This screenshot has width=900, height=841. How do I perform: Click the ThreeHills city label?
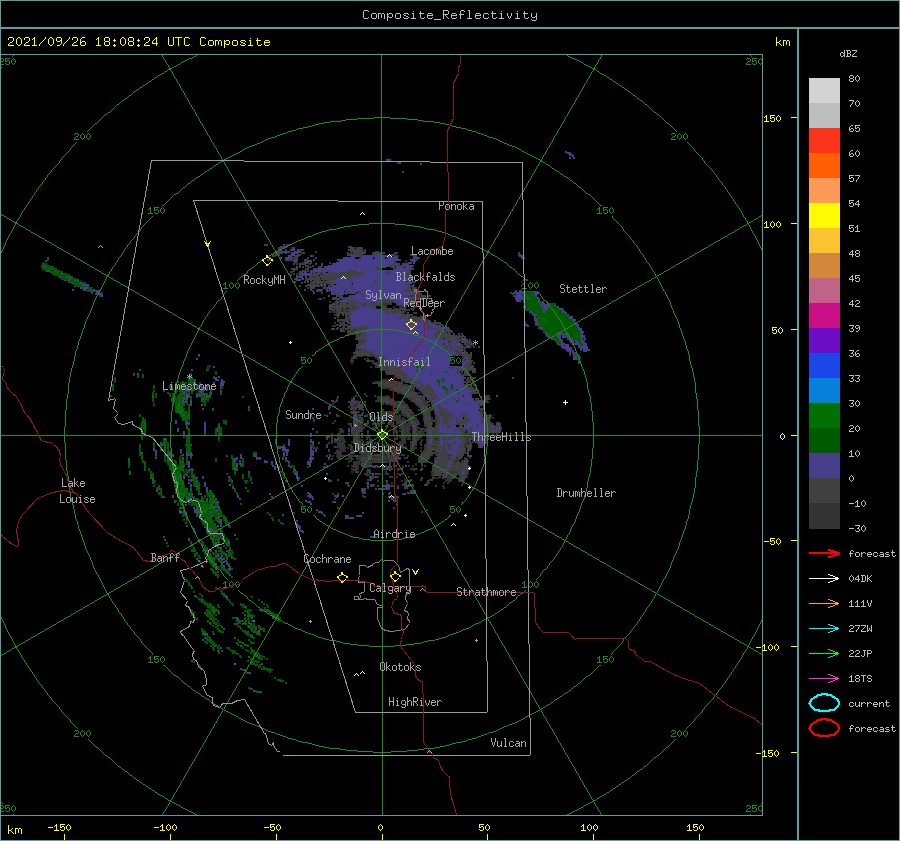(502, 437)
